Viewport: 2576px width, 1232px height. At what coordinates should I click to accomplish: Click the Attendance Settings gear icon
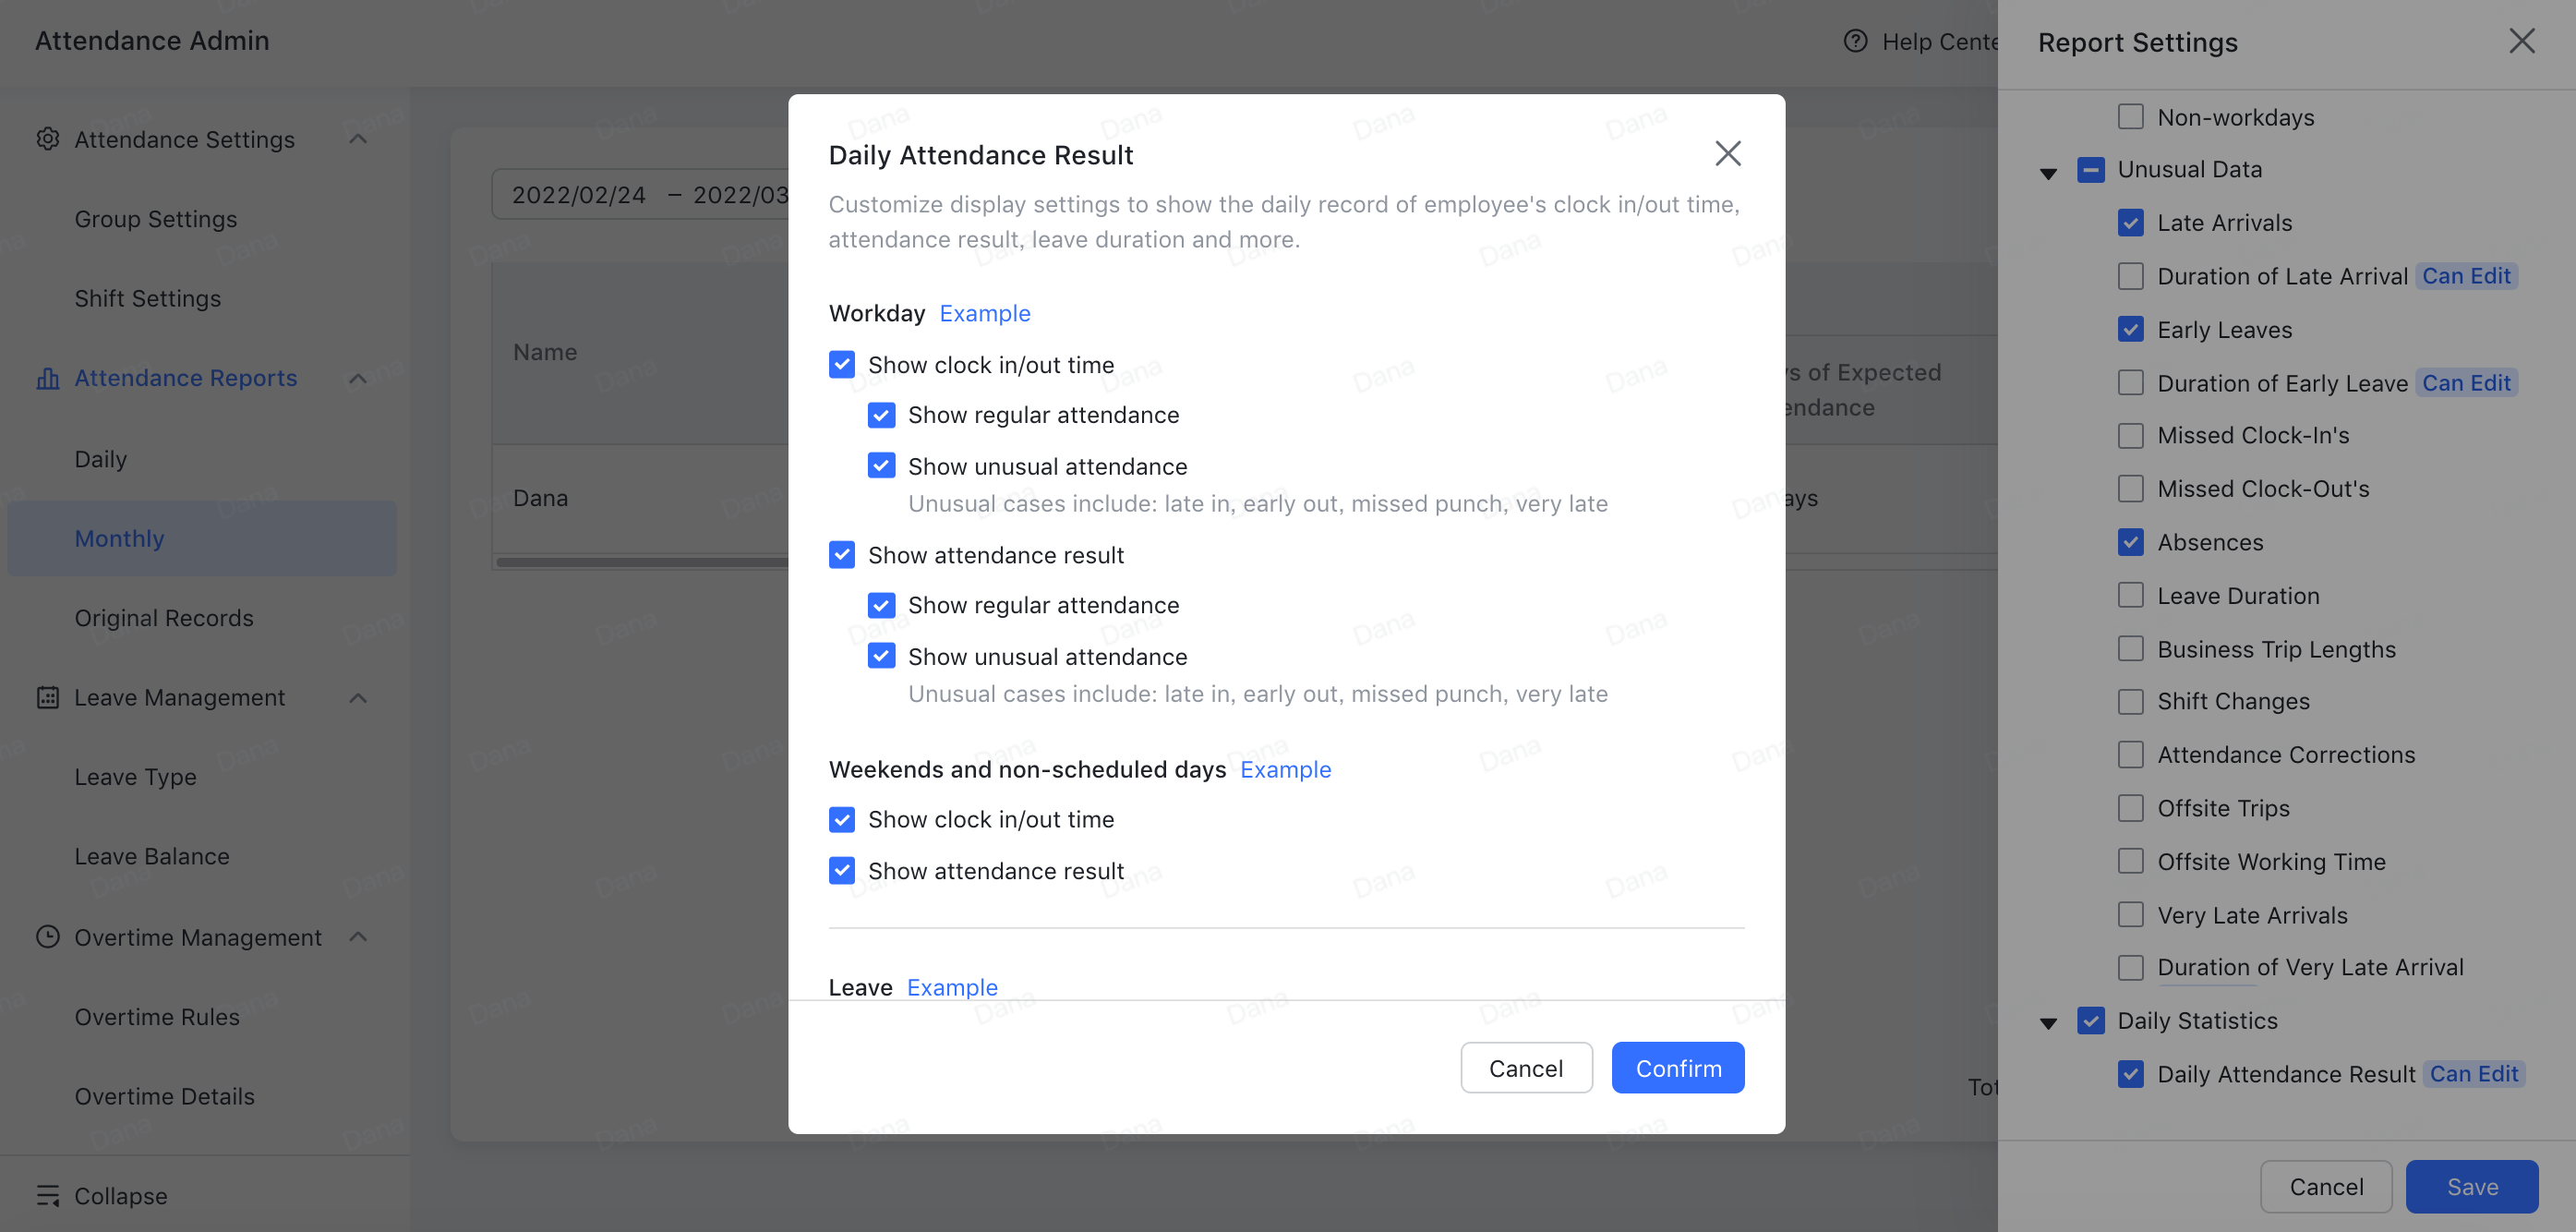48,139
